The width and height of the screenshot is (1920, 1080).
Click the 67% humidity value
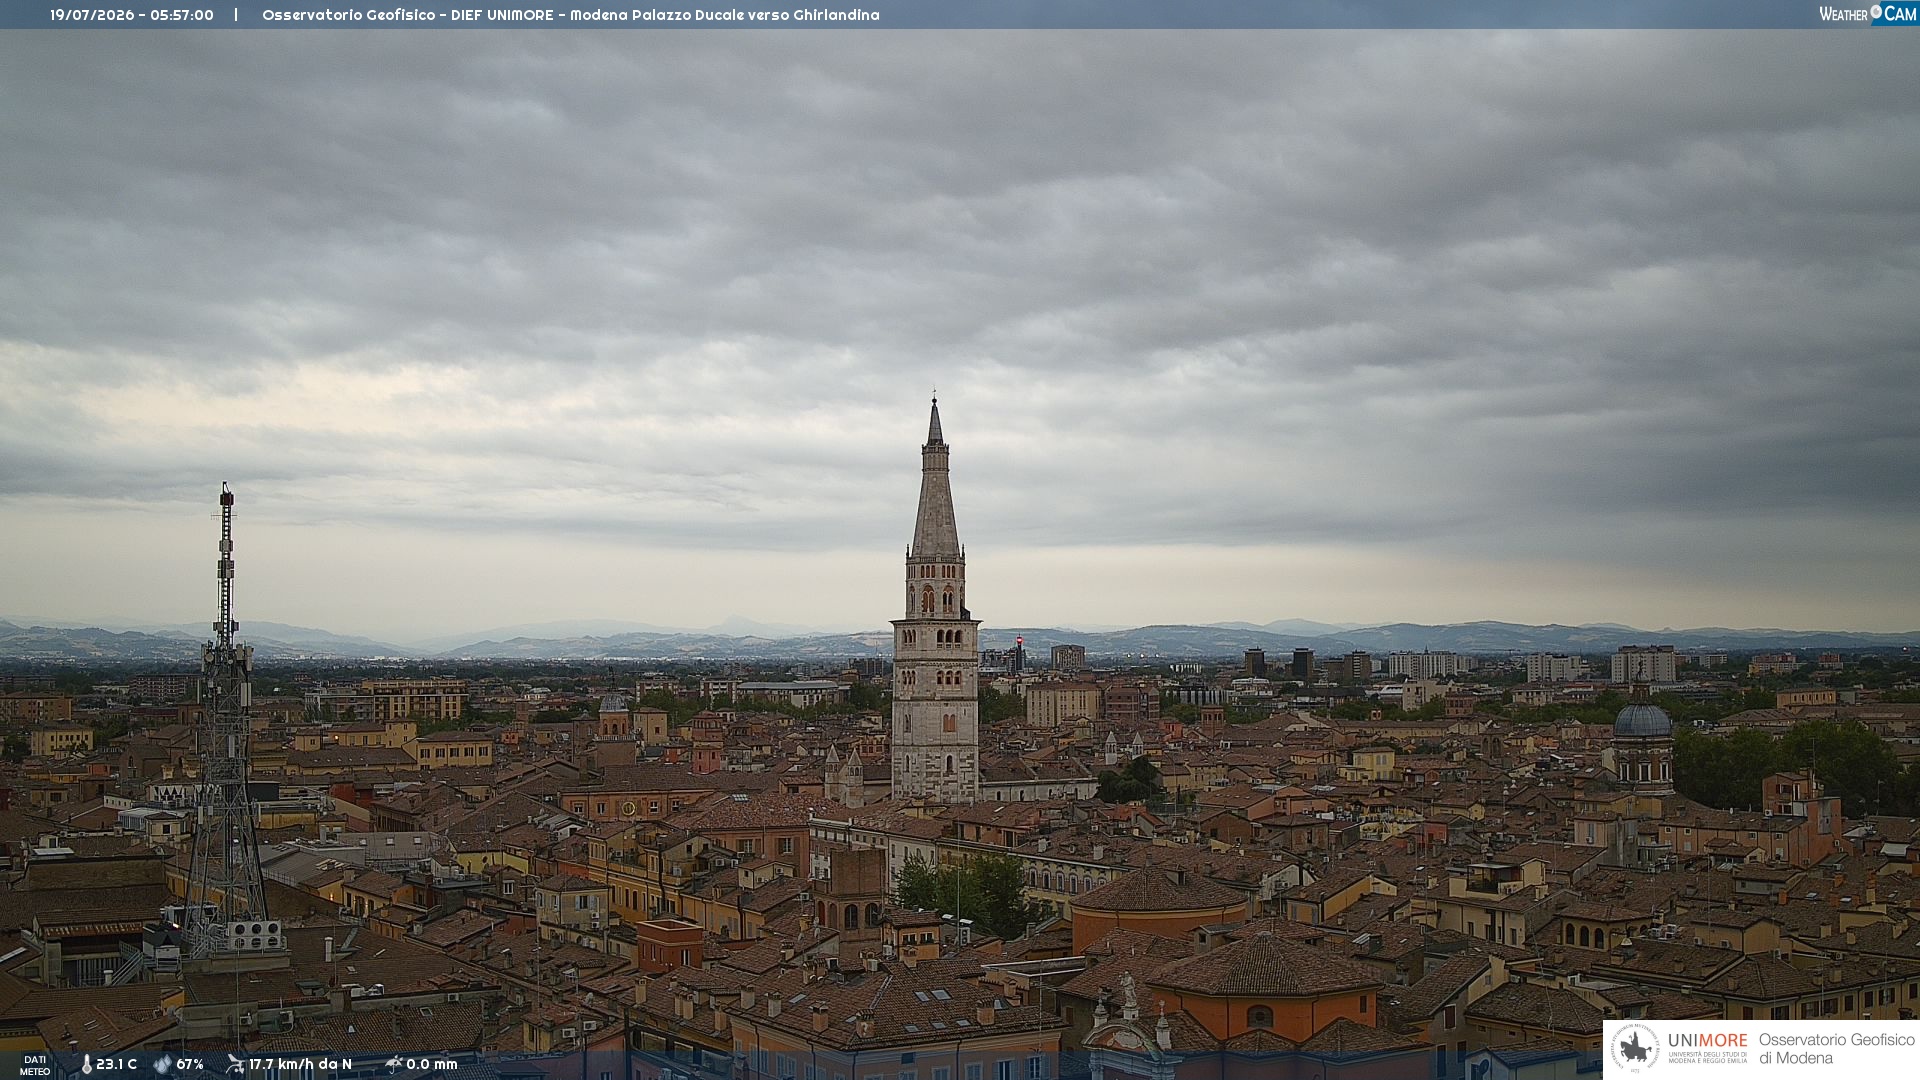(190, 1064)
